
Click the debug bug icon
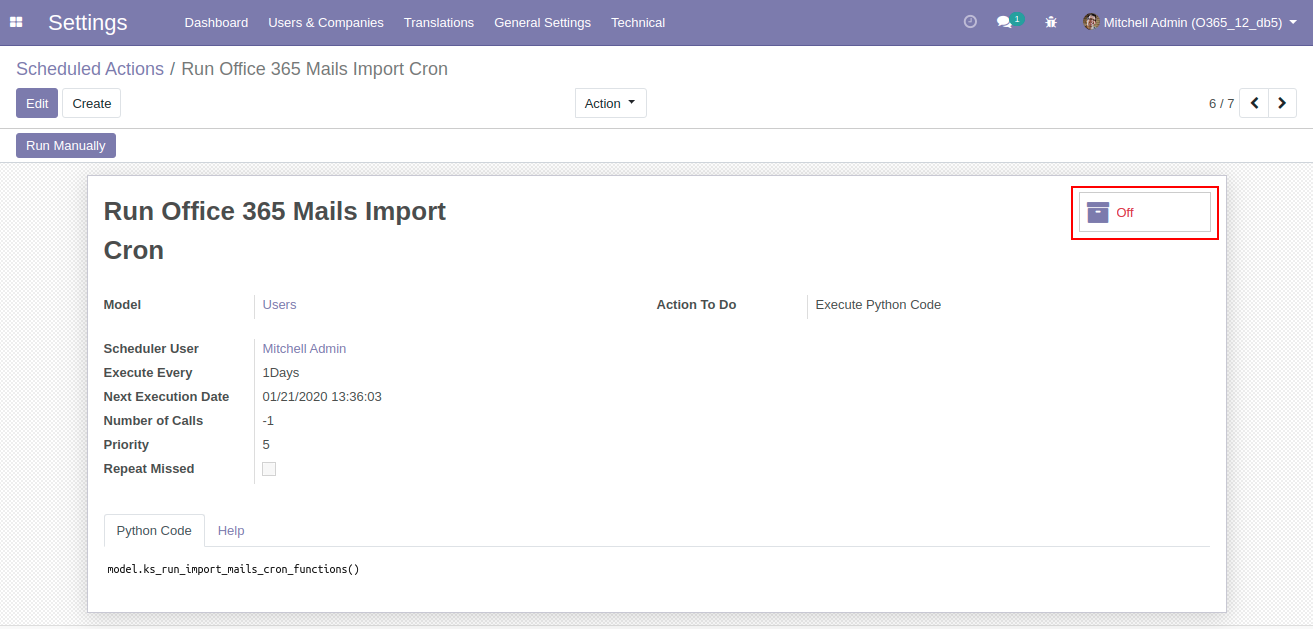pyautogui.click(x=1050, y=22)
